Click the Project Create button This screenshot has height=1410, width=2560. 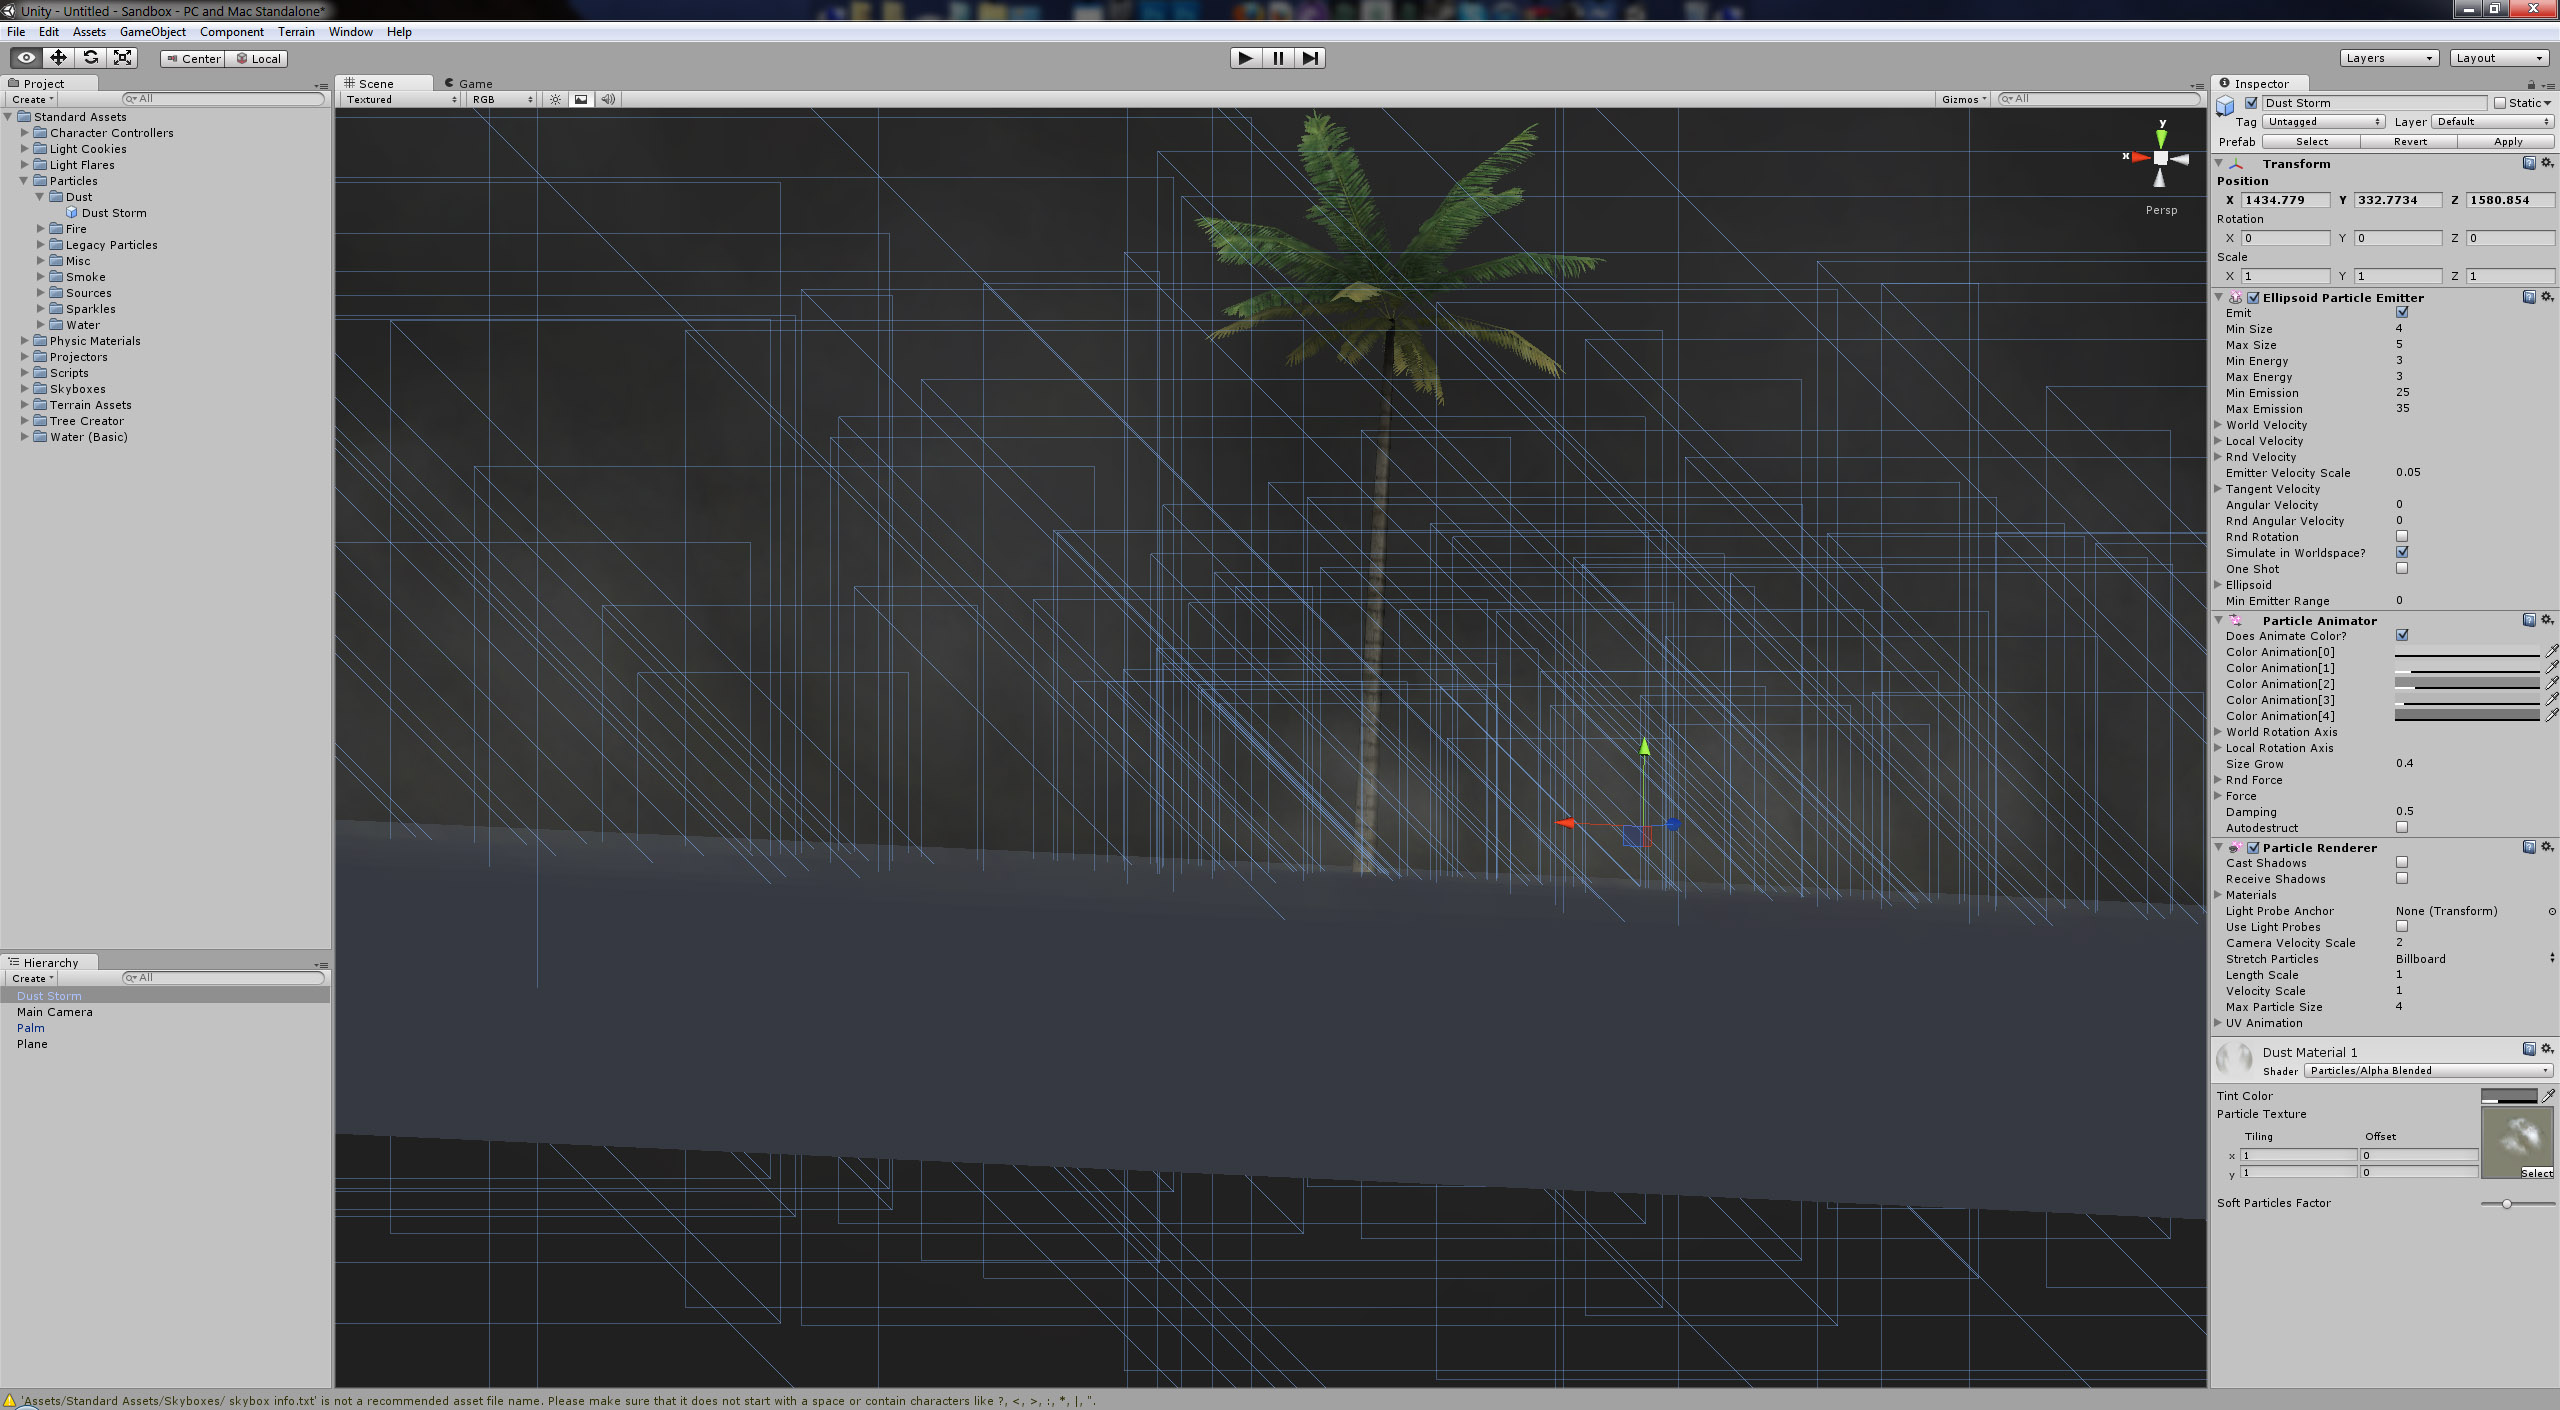[32, 99]
